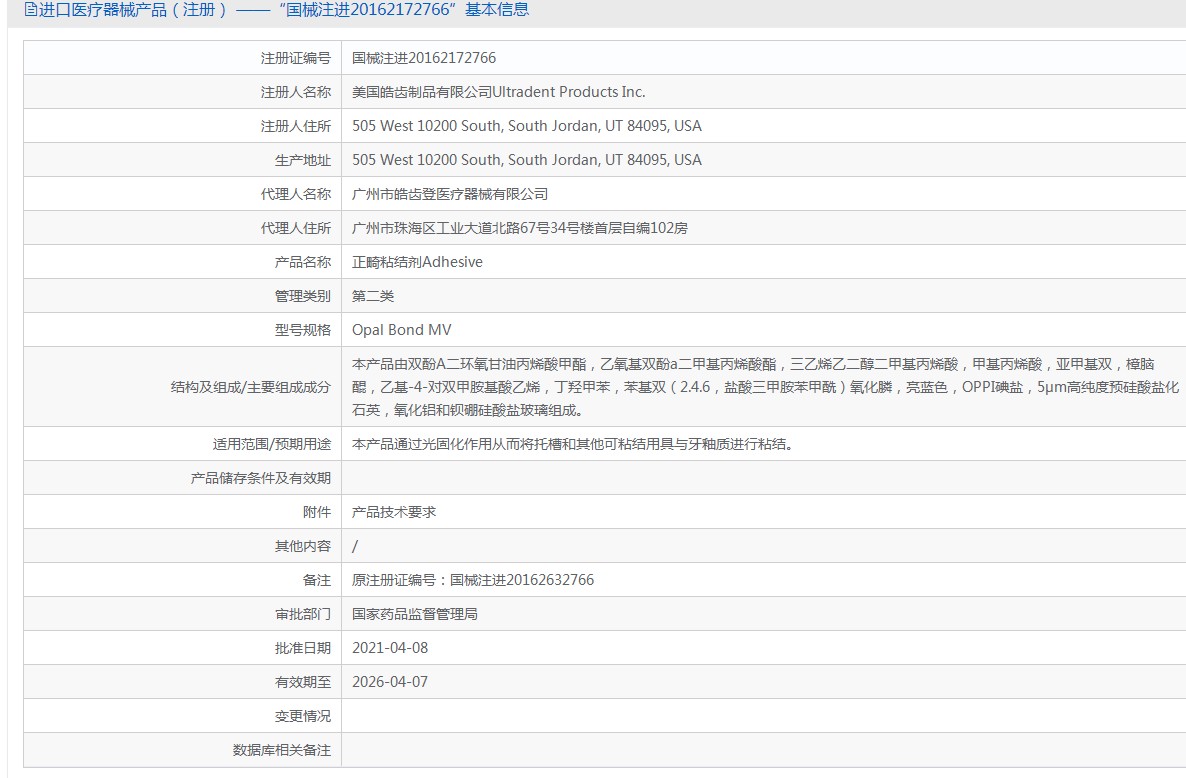The width and height of the screenshot is (1186, 778).
Task: Click the 产品储存条件及有效期 label
Action: [261, 479]
